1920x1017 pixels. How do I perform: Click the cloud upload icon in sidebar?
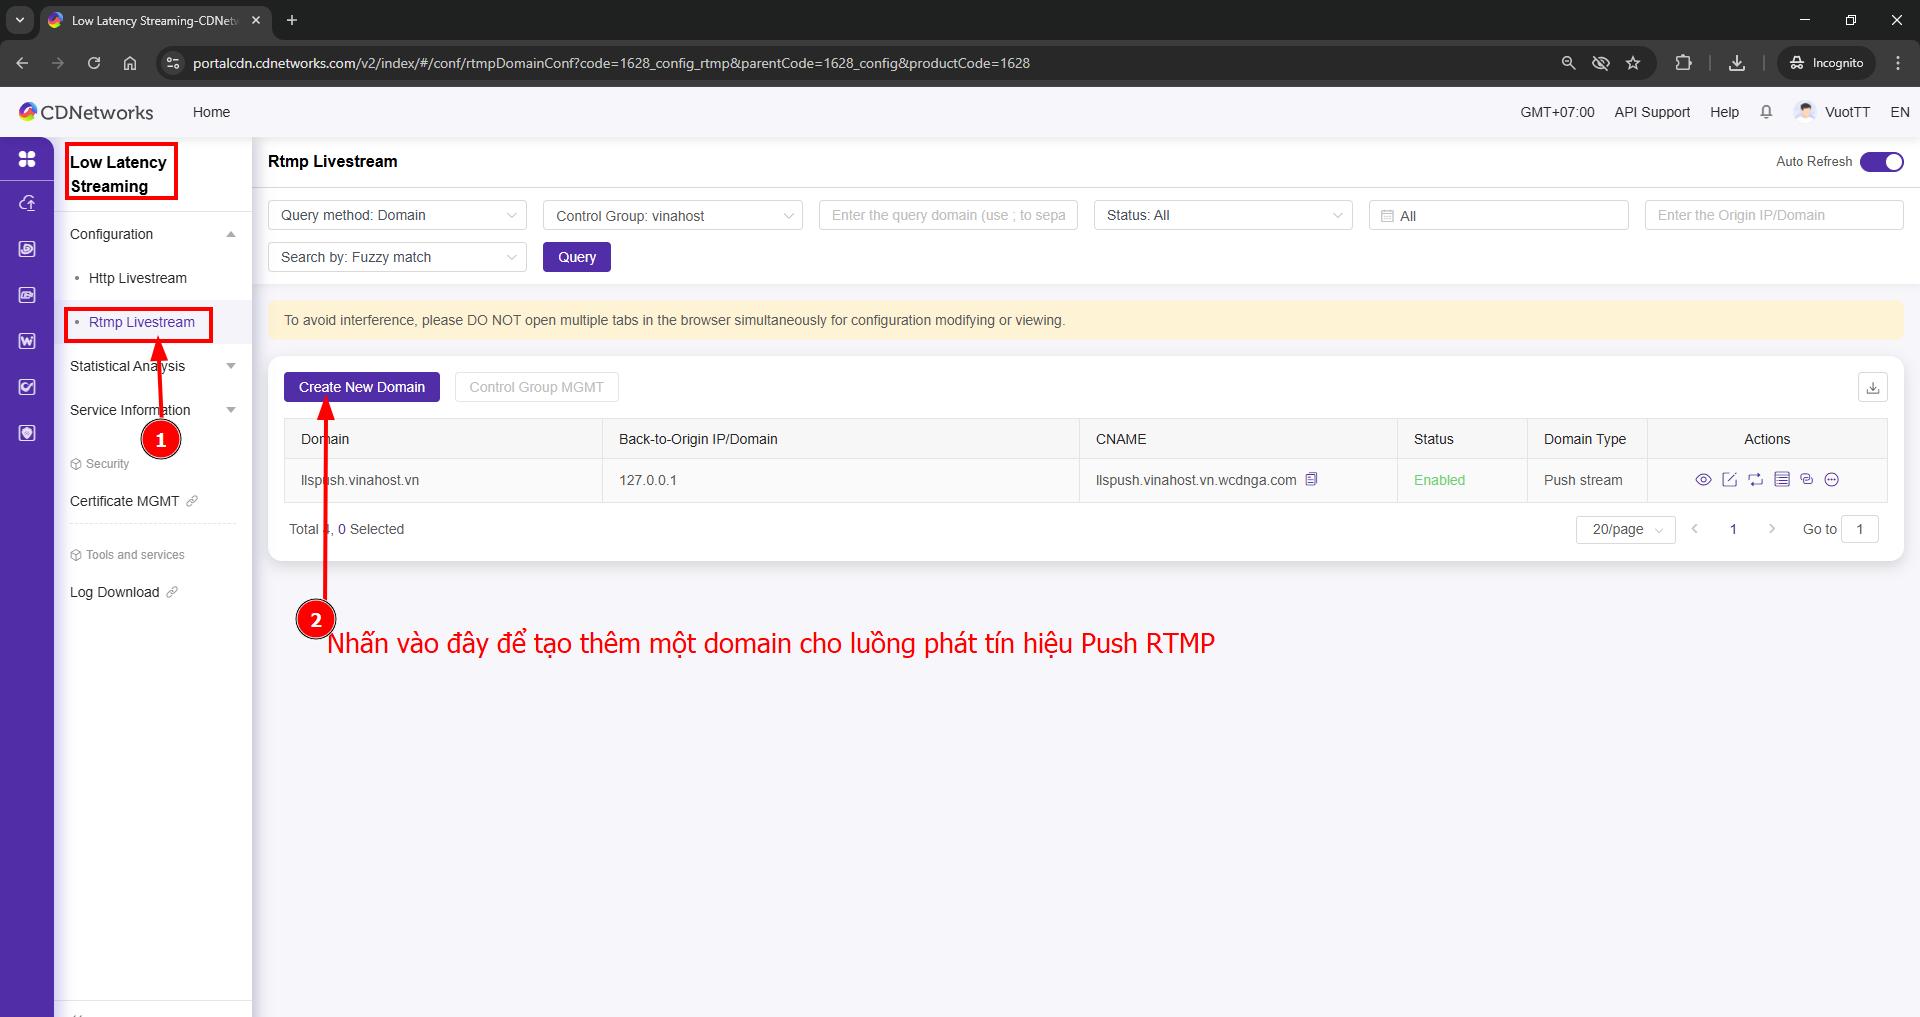coord(27,203)
